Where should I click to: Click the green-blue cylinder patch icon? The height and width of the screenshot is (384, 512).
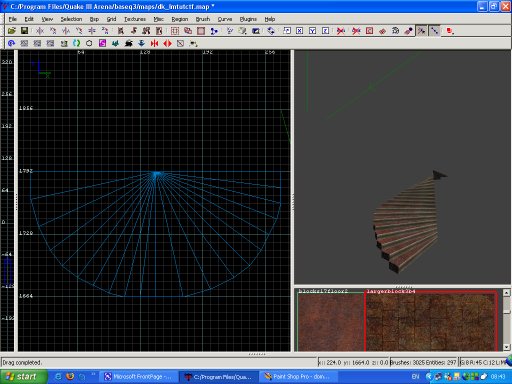click(76, 43)
